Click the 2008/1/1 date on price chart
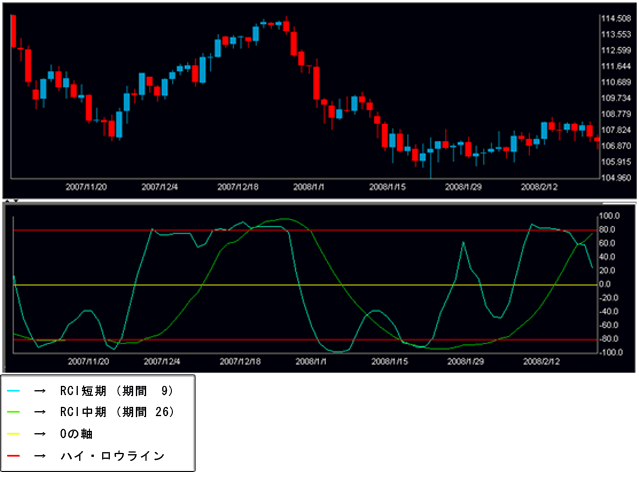 point(309,187)
